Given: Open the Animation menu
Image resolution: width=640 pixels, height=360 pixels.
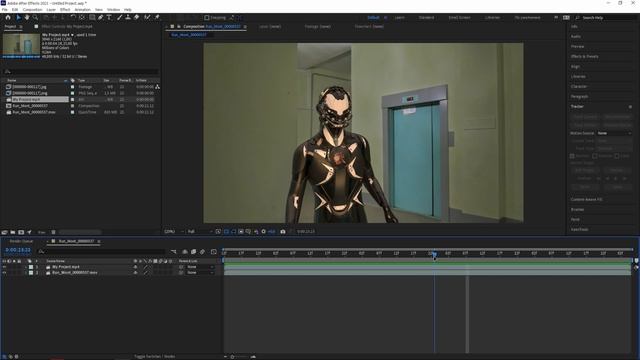Looking at the screenshot, I should [82, 9].
